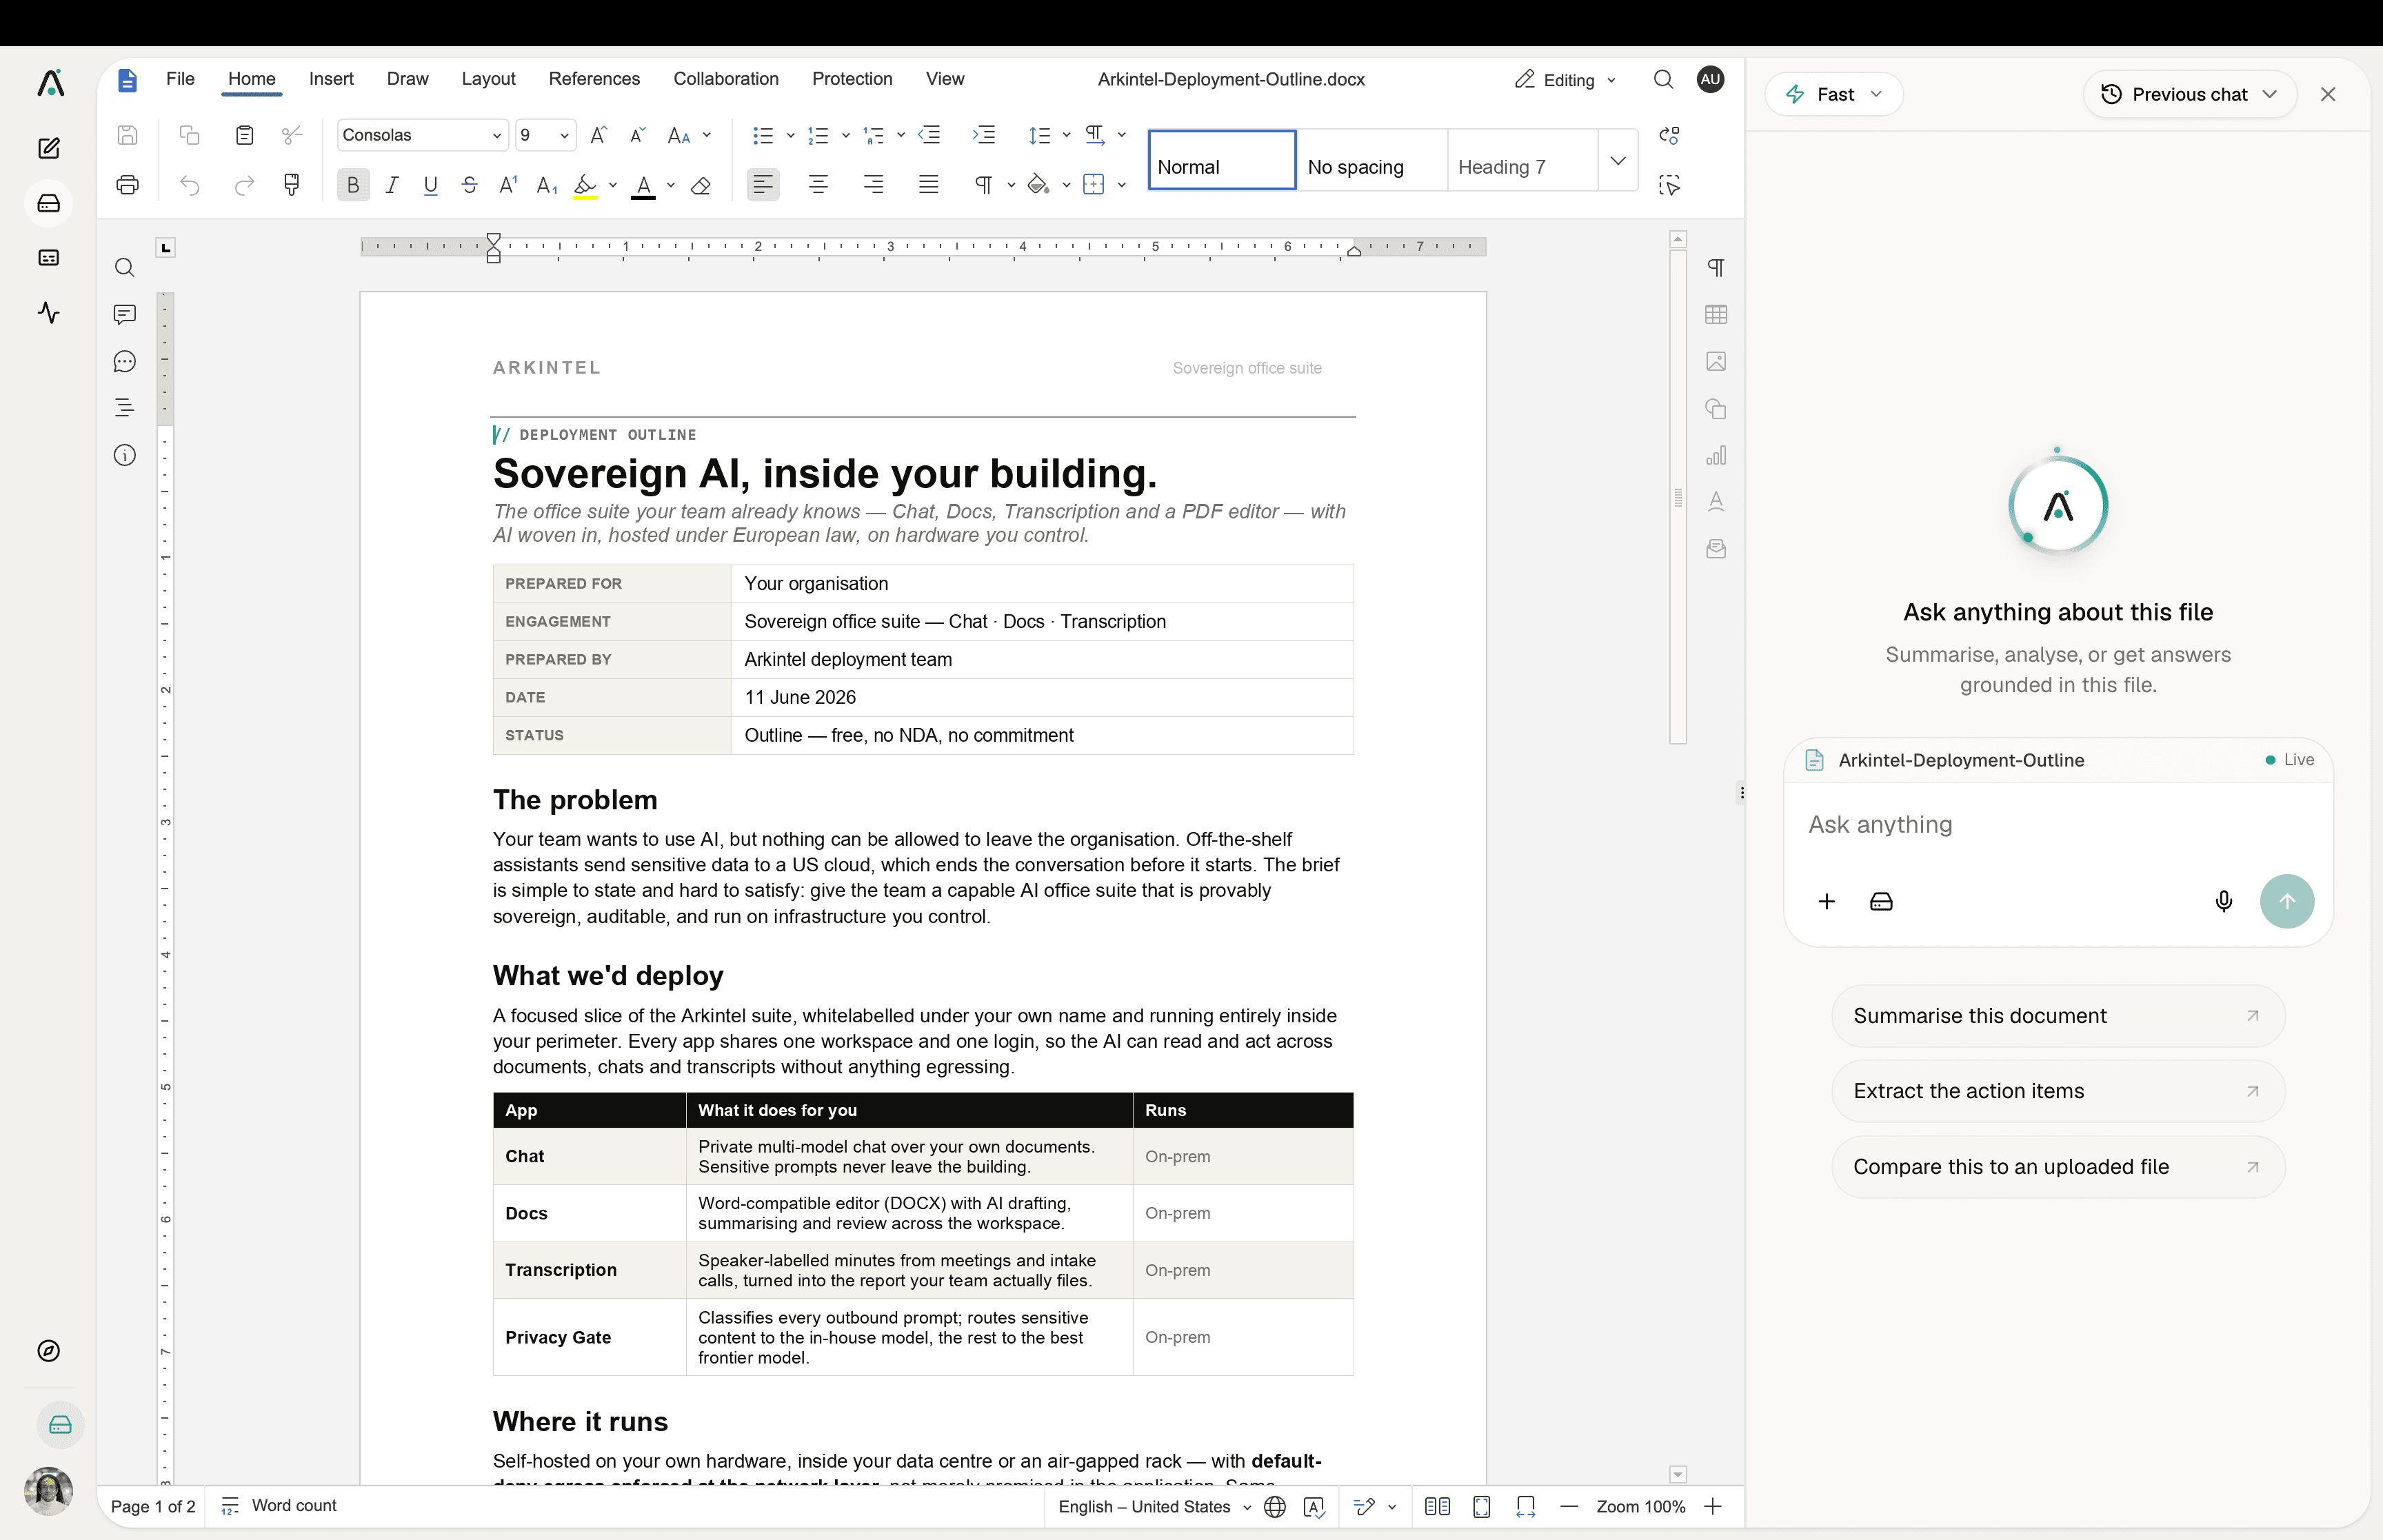Toggle Italic formatting
Image resolution: width=2383 pixels, height=1540 pixels.
click(392, 185)
